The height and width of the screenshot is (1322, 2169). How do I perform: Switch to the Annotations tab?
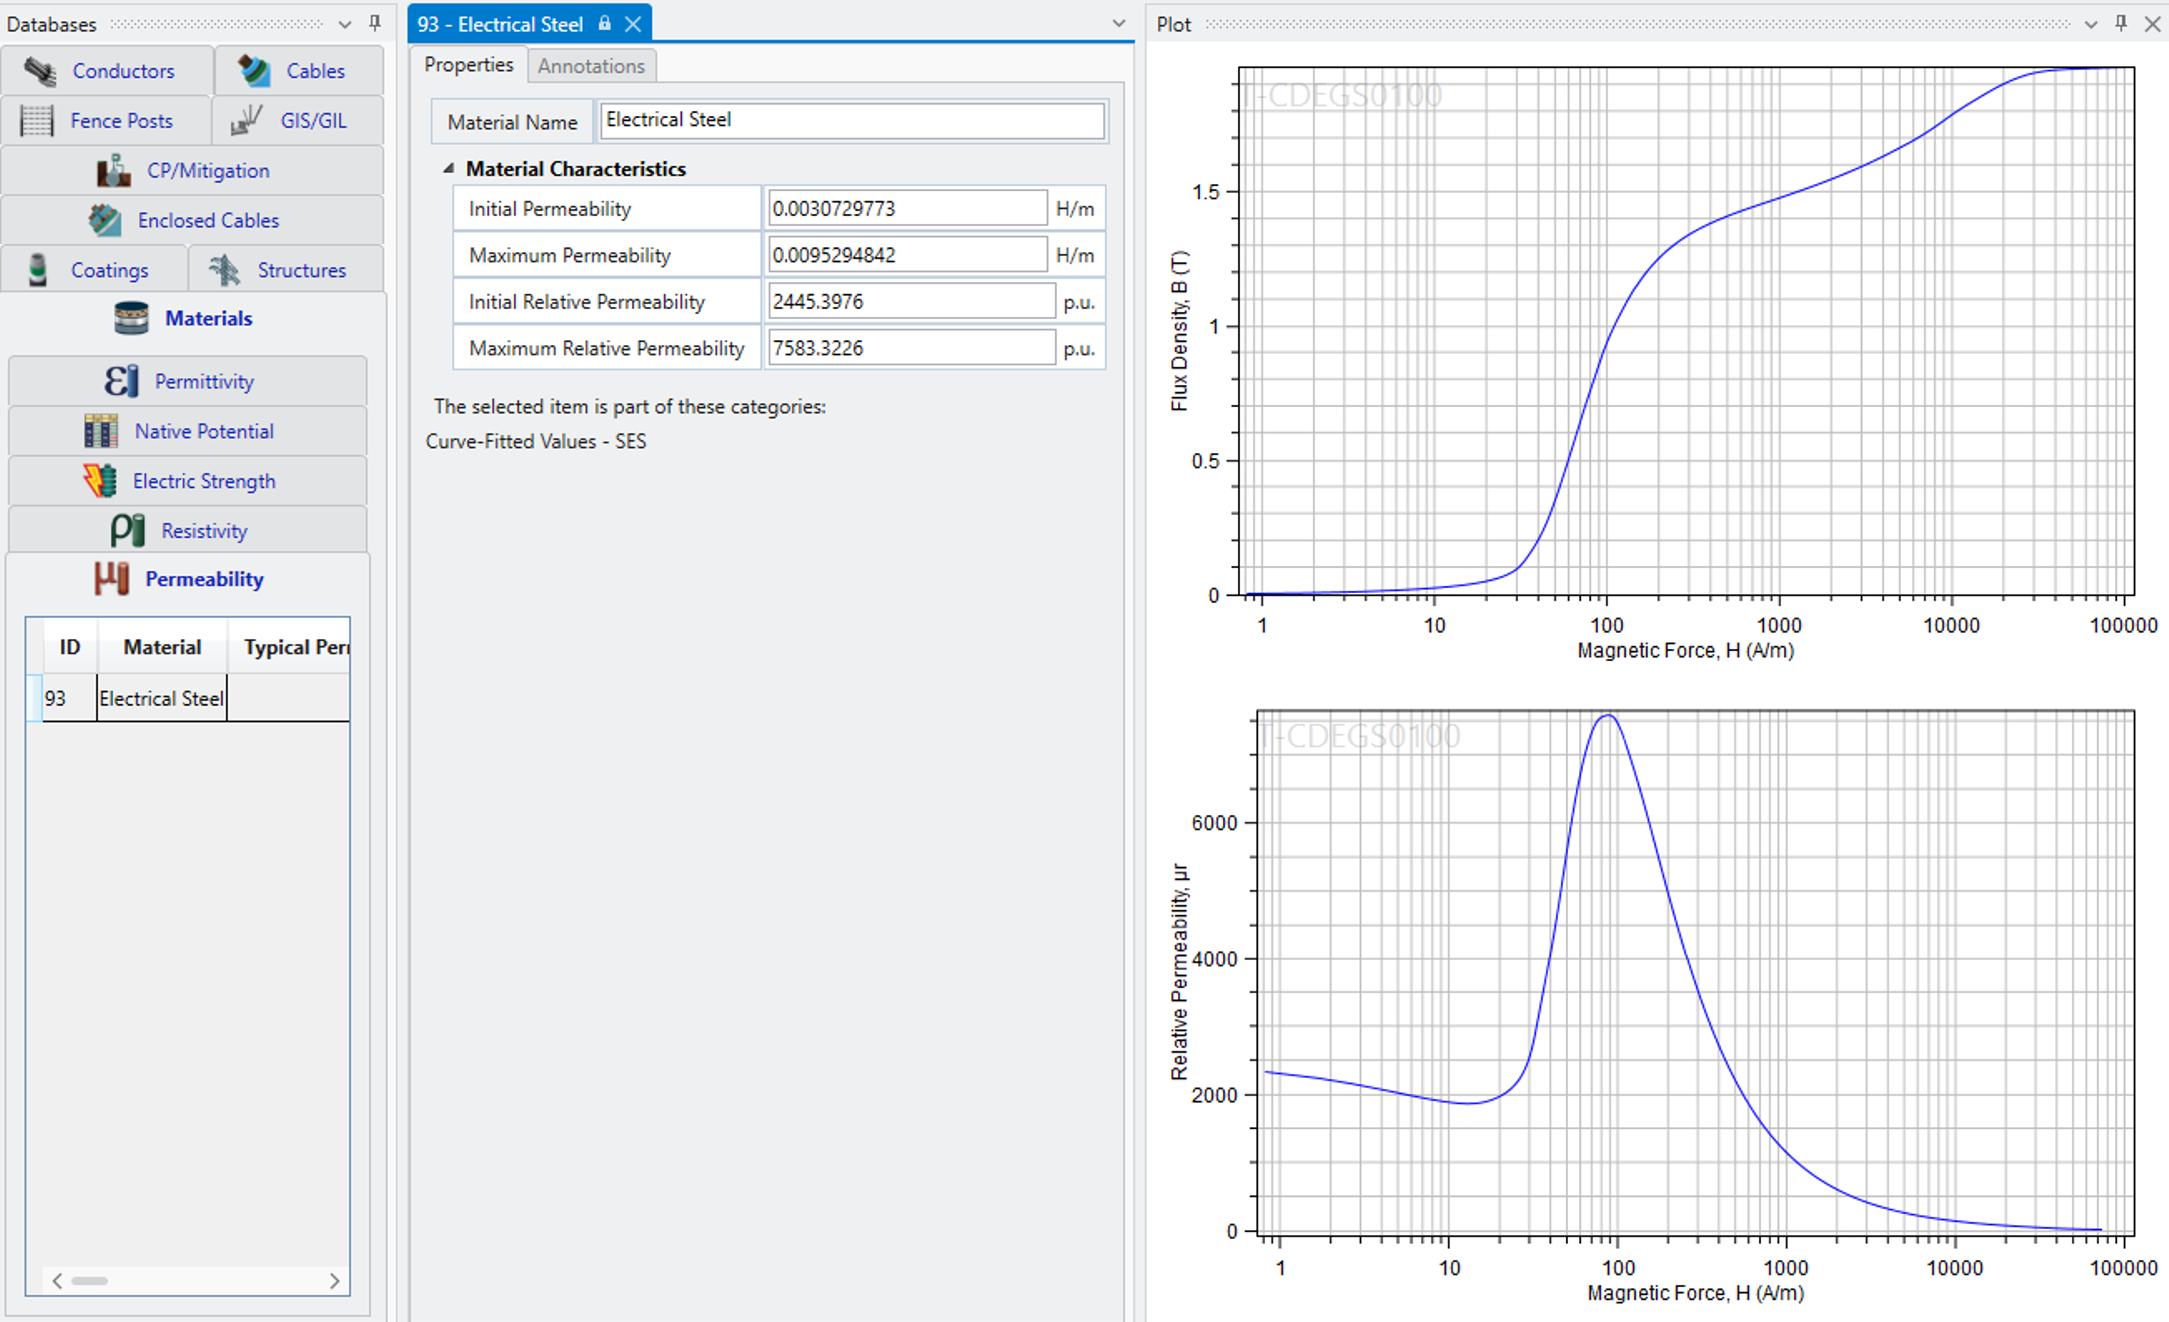tap(591, 66)
